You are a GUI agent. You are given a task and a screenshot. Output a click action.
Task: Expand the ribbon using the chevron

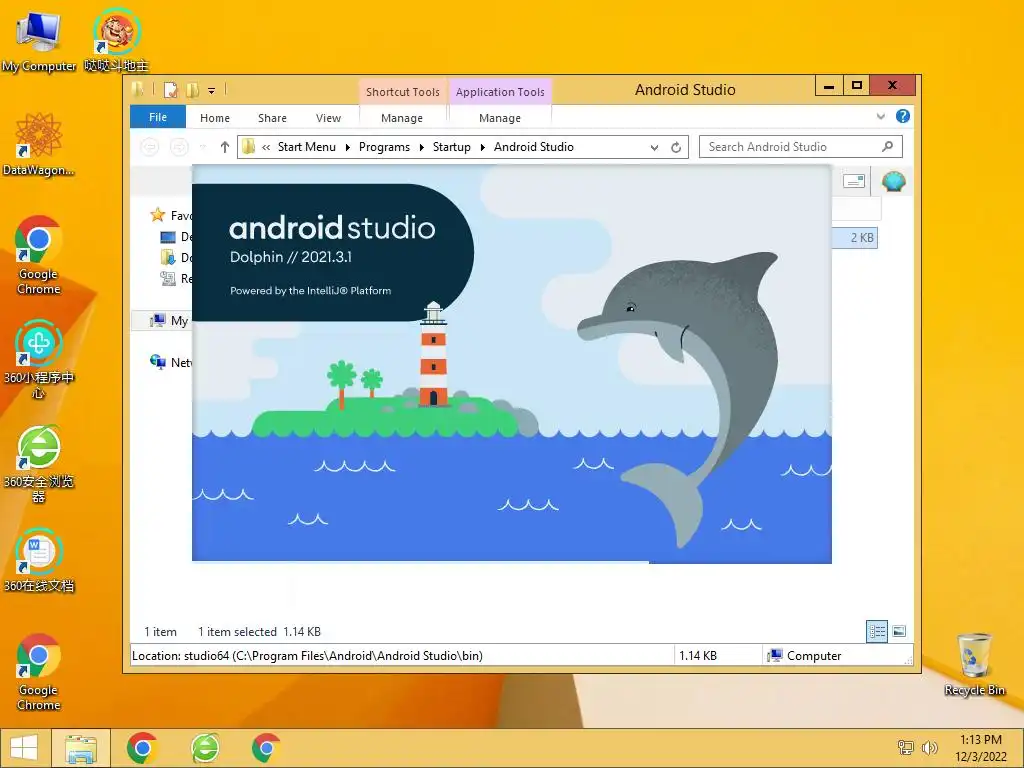pyautogui.click(x=880, y=116)
